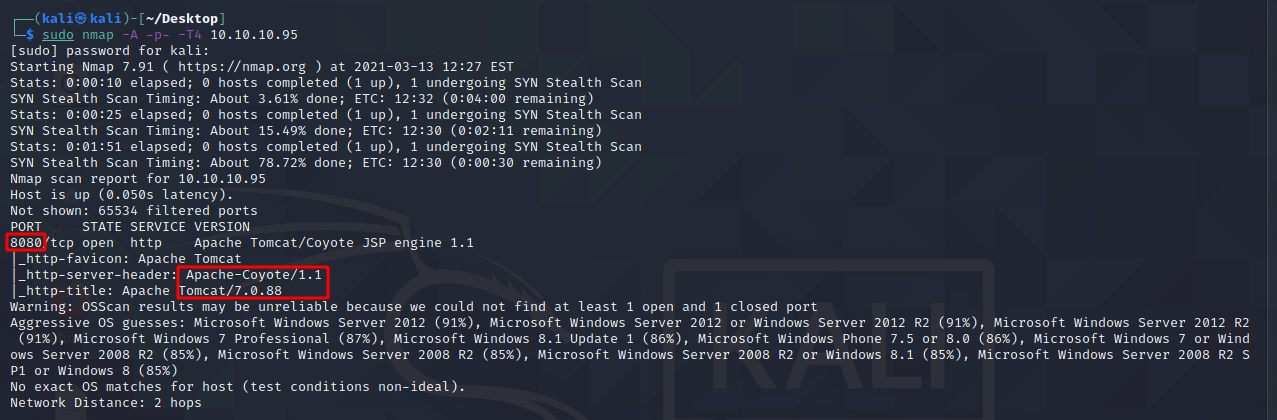This screenshot has width=1277, height=420.
Task: Click the '[sudo] password for kali:' line
Action: click(109, 51)
